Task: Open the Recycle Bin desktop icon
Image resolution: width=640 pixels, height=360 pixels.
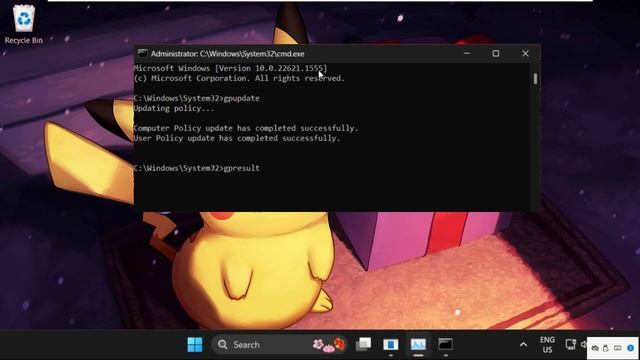Action: (24, 24)
